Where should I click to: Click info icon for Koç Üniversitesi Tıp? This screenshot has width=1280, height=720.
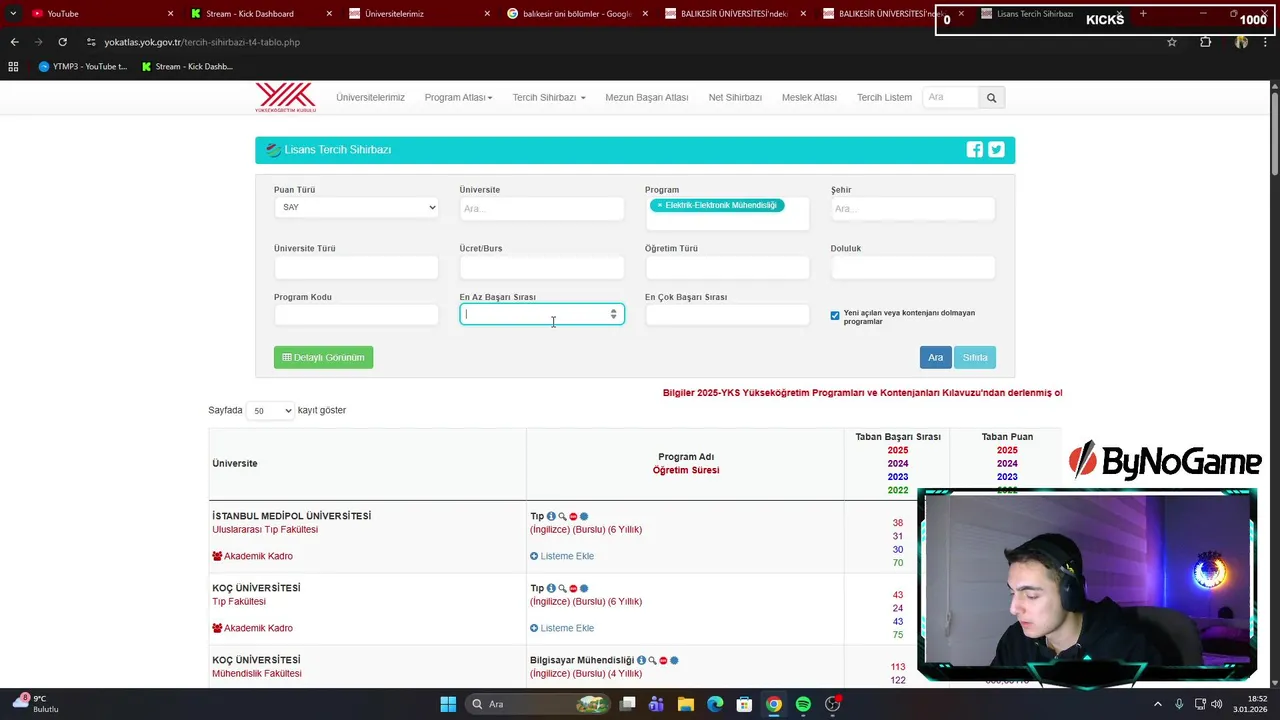tap(551, 589)
